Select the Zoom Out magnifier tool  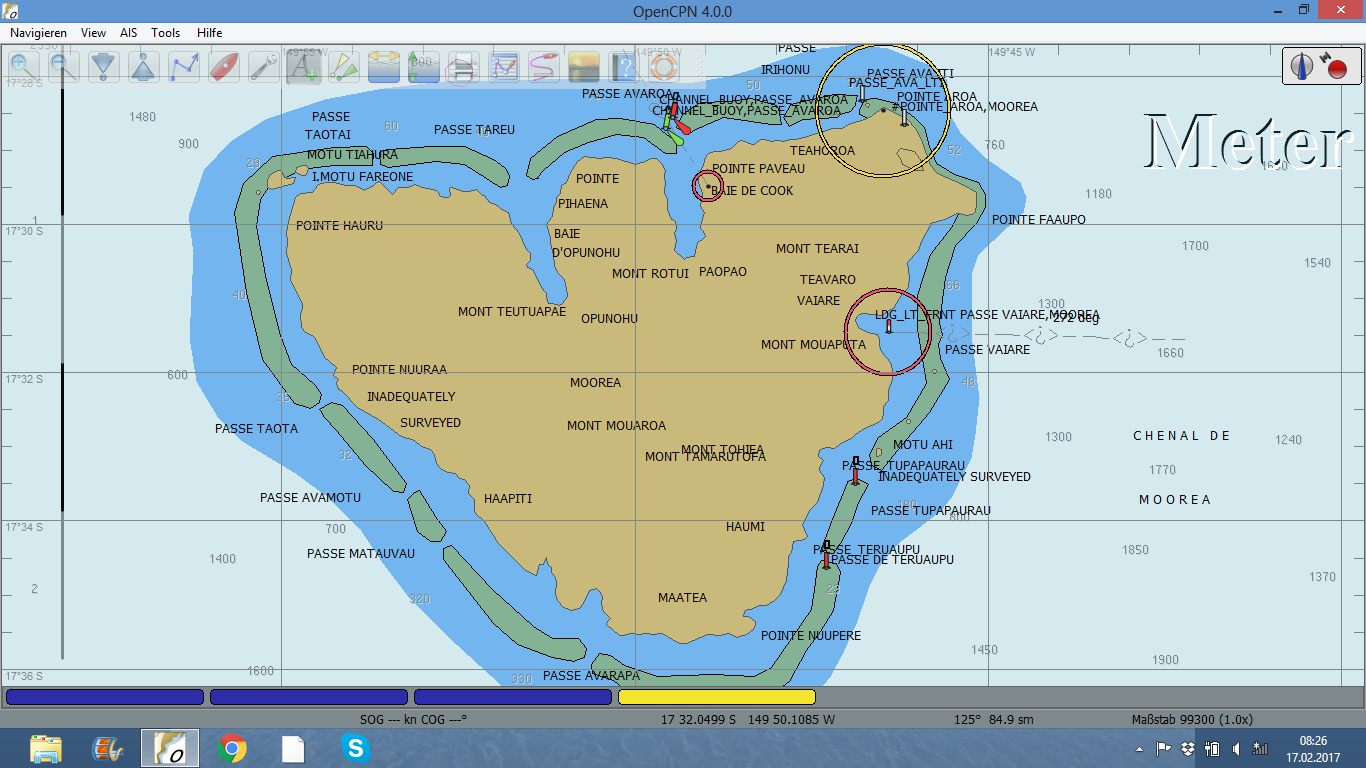[63, 67]
